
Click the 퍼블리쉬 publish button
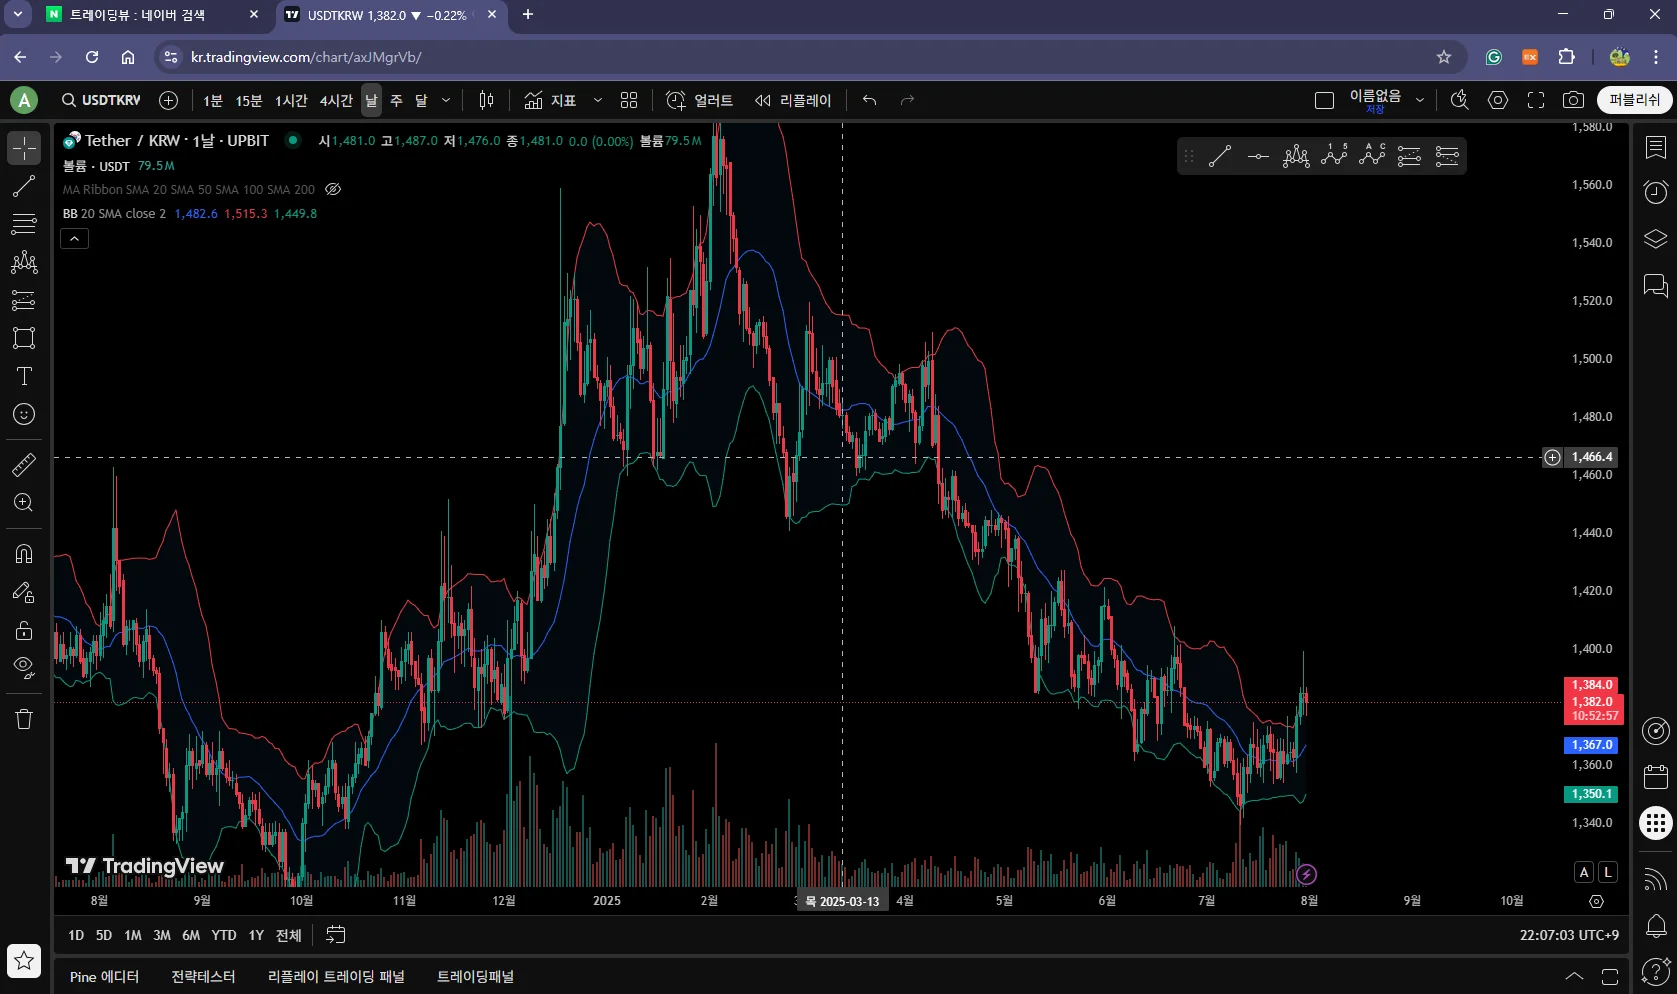[1634, 100]
